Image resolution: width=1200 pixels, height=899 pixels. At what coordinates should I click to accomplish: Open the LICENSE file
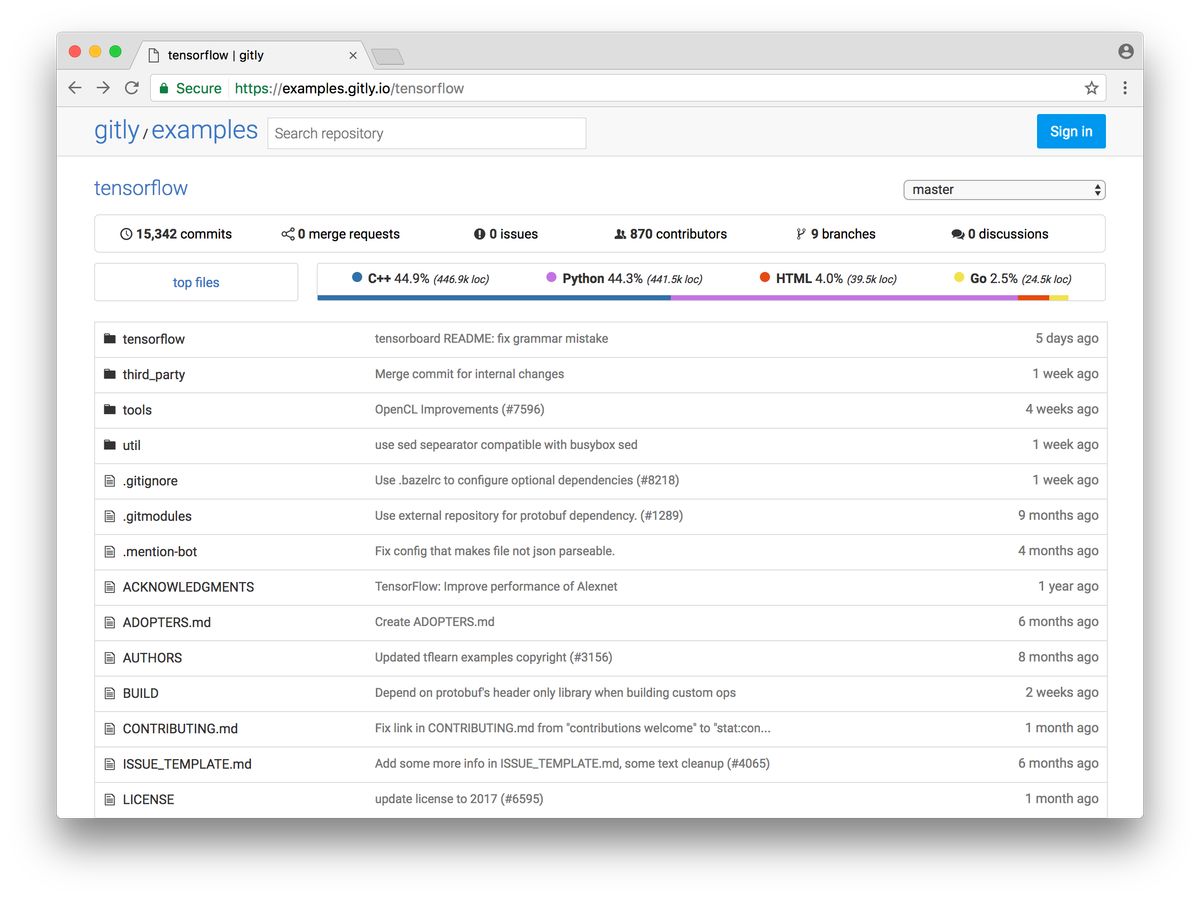pyautogui.click(x=149, y=799)
